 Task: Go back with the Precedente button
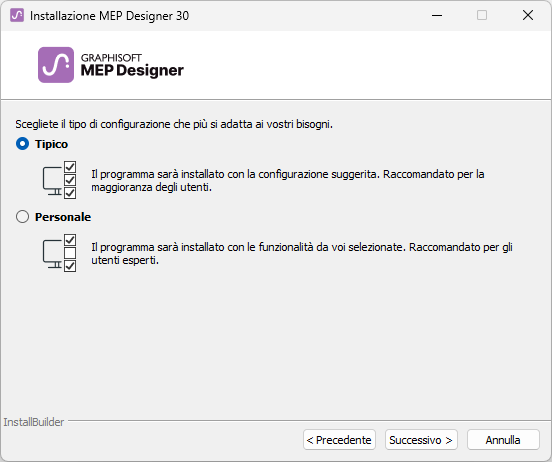[x=339, y=439]
